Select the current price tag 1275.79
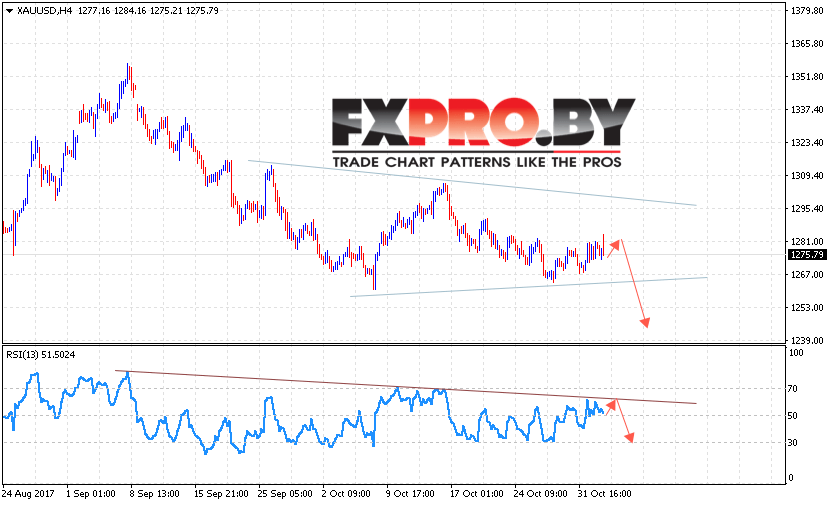Viewport: 828px width, 505px height. [807, 255]
